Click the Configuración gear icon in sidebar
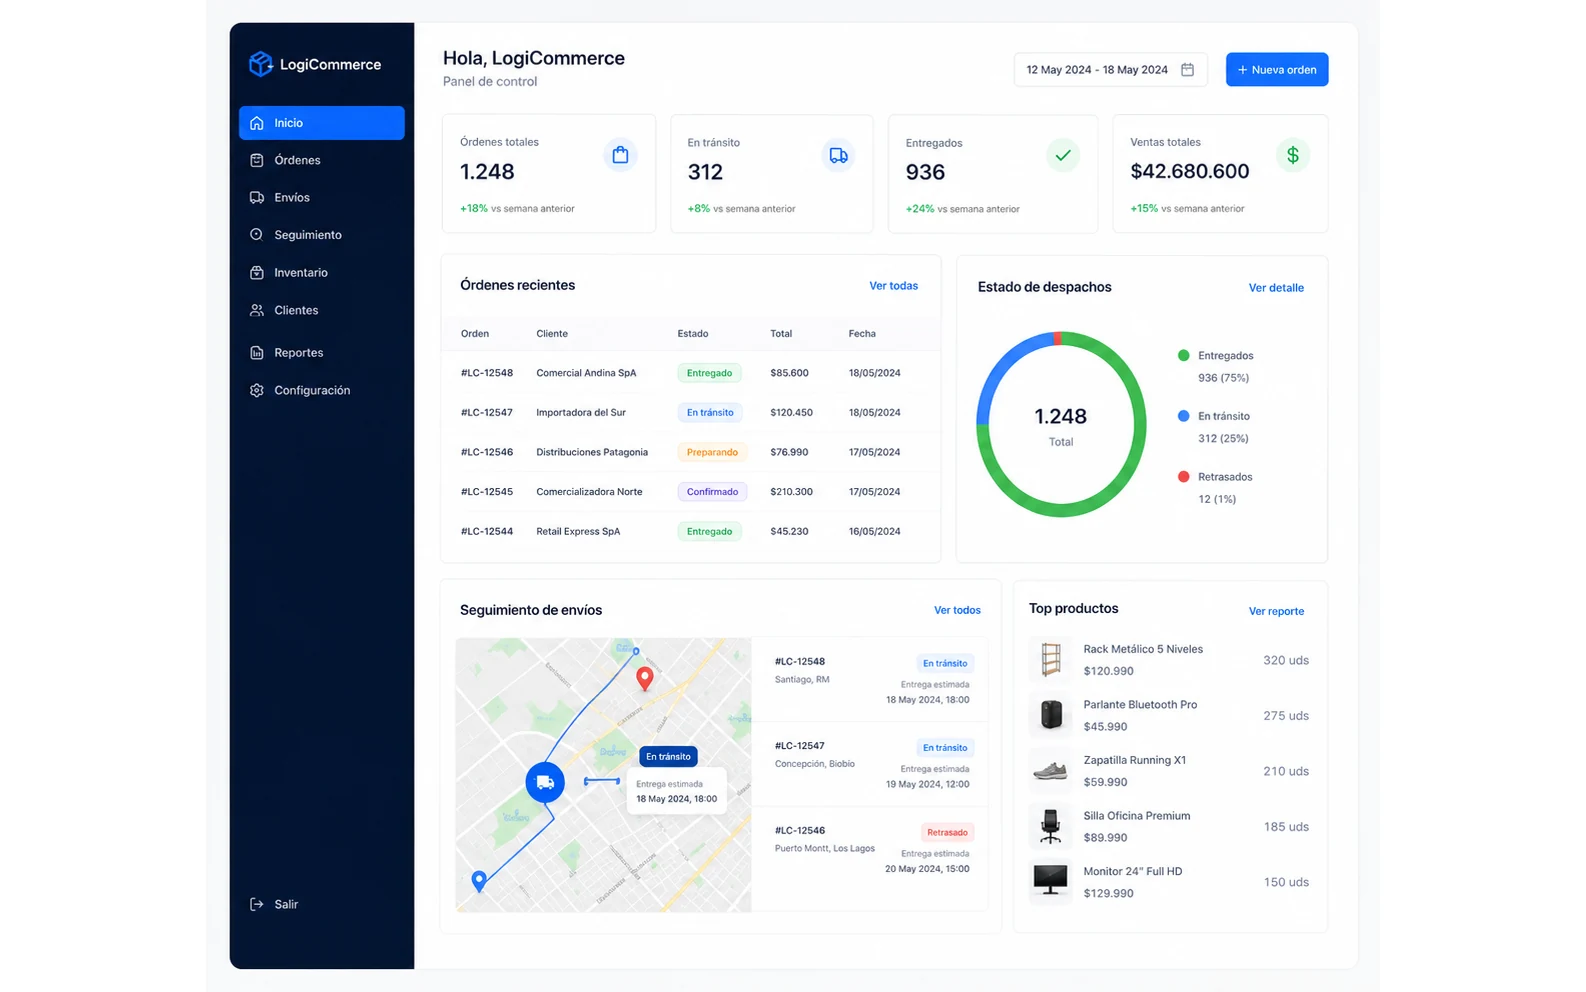 (x=257, y=390)
